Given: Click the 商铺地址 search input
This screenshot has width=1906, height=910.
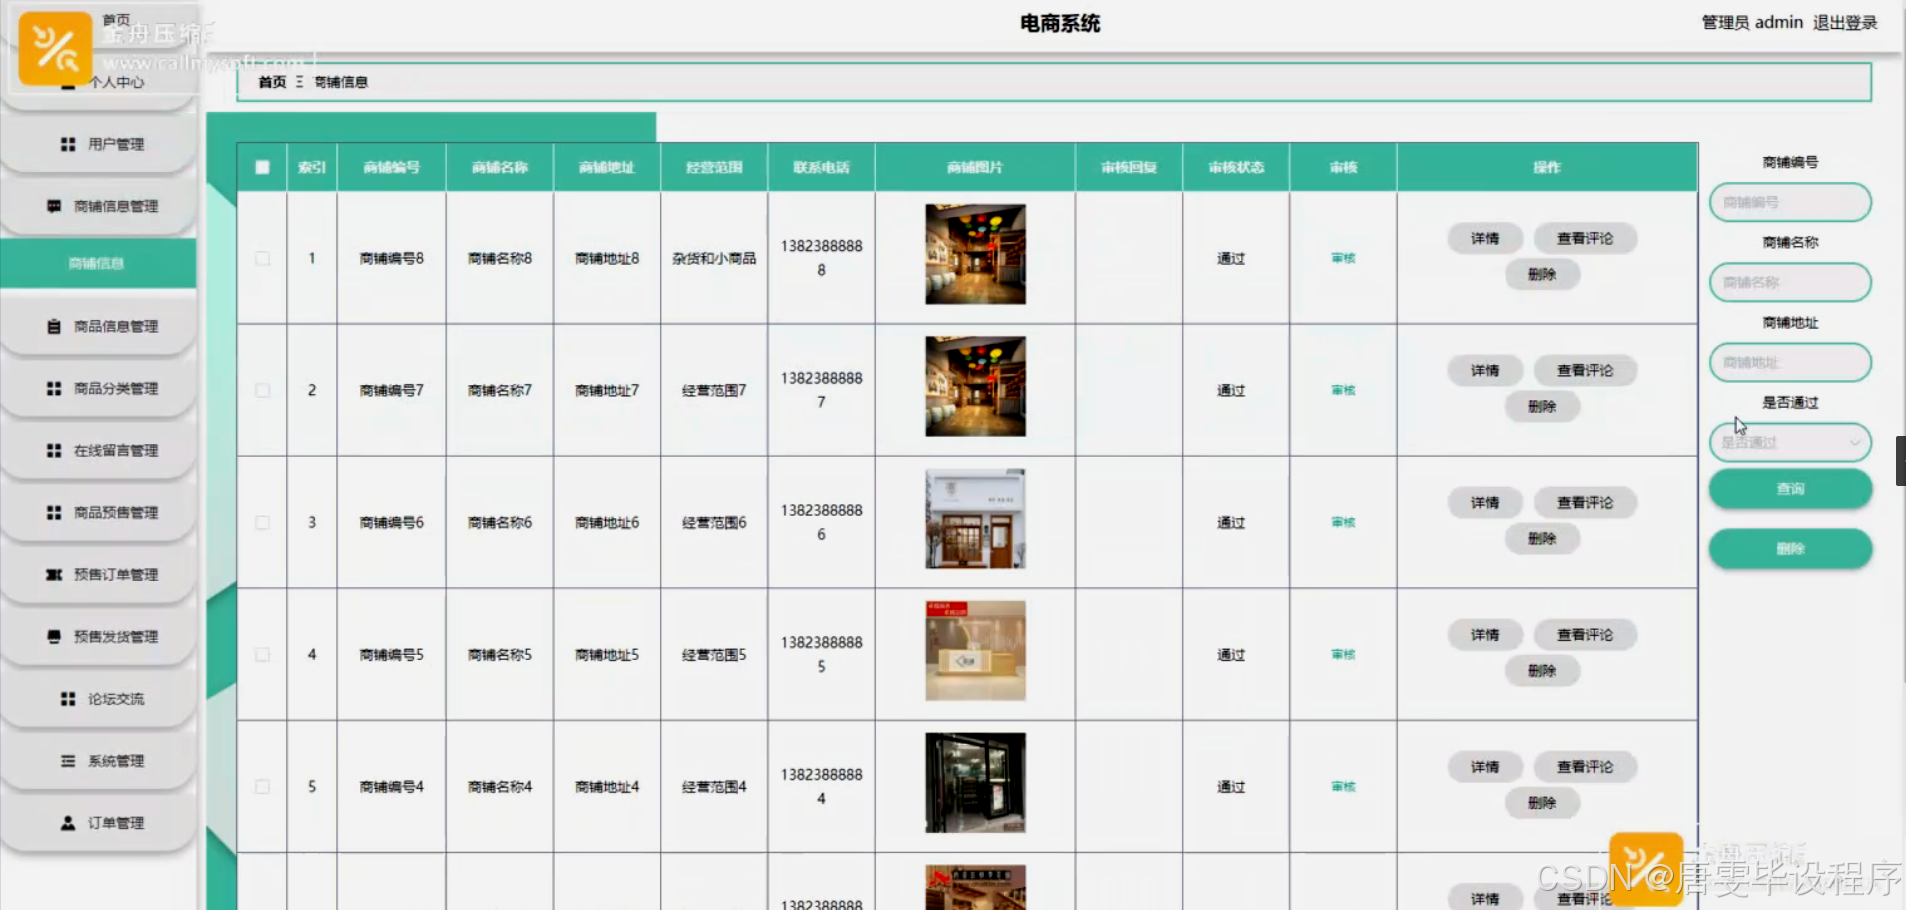Looking at the screenshot, I should (1790, 362).
